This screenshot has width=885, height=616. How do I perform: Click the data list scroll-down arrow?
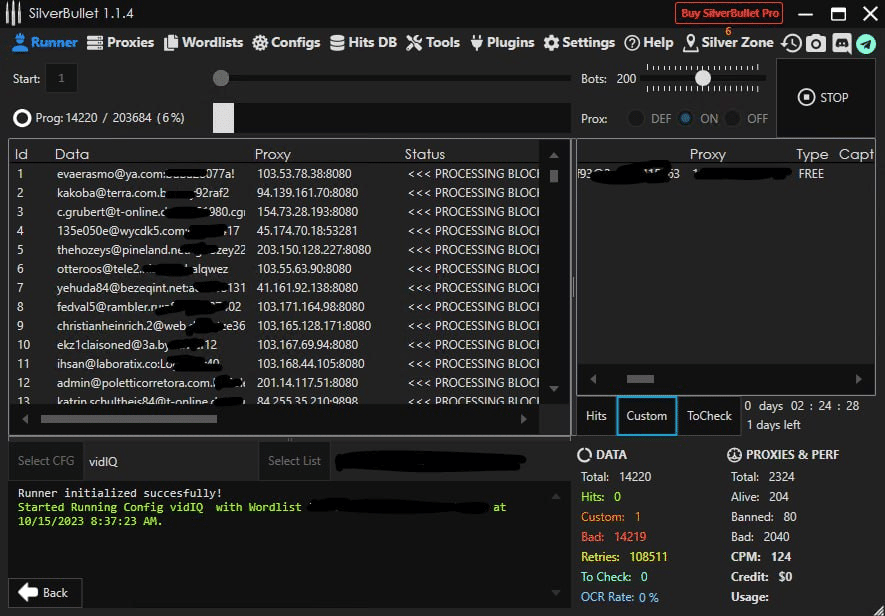(x=554, y=388)
